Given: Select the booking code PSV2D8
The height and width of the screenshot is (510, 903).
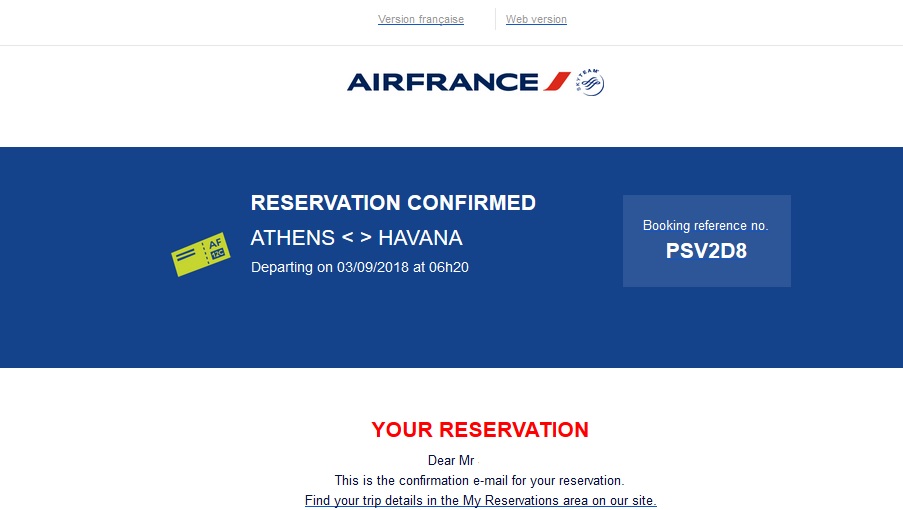Looking at the screenshot, I should point(706,251).
